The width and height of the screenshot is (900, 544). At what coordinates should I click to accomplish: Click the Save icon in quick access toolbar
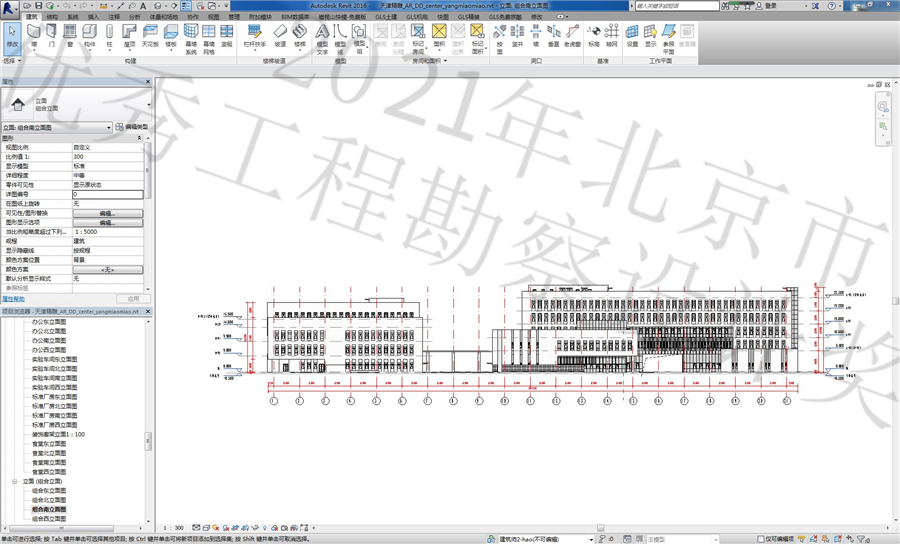(x=38, y=6)
